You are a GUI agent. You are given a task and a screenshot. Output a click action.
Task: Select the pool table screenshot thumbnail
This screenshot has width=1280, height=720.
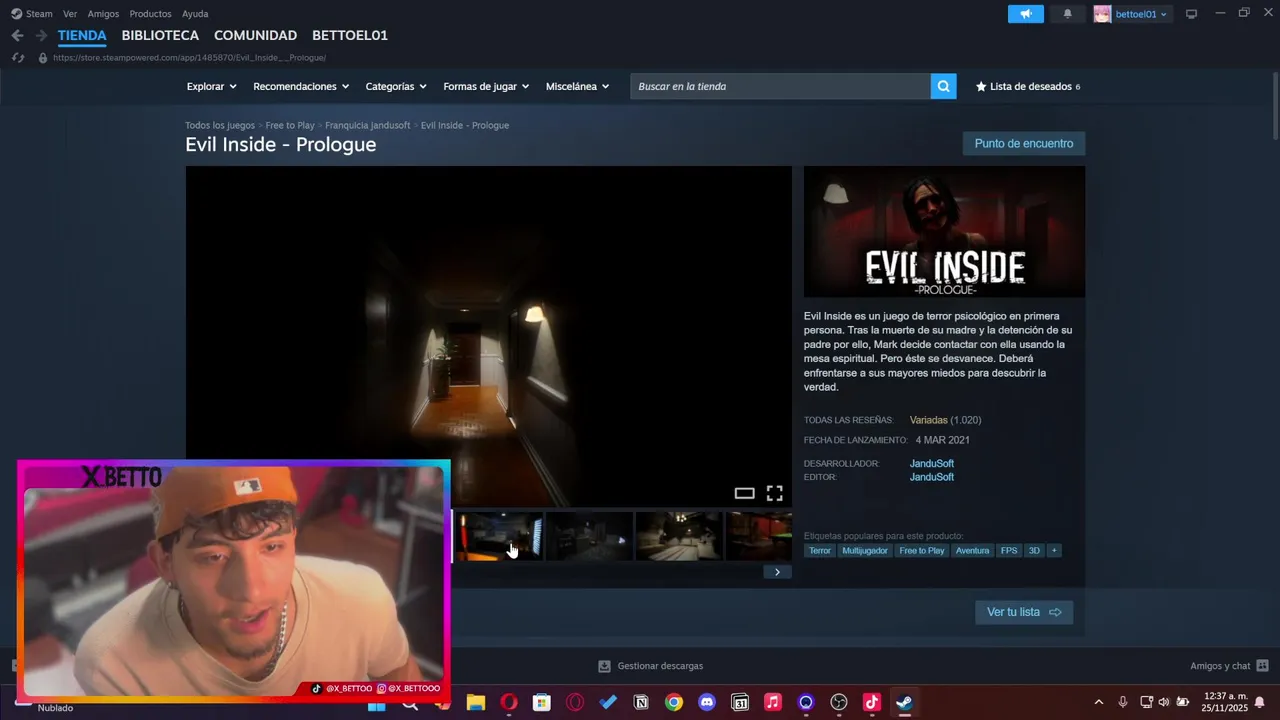coord(759,536)
